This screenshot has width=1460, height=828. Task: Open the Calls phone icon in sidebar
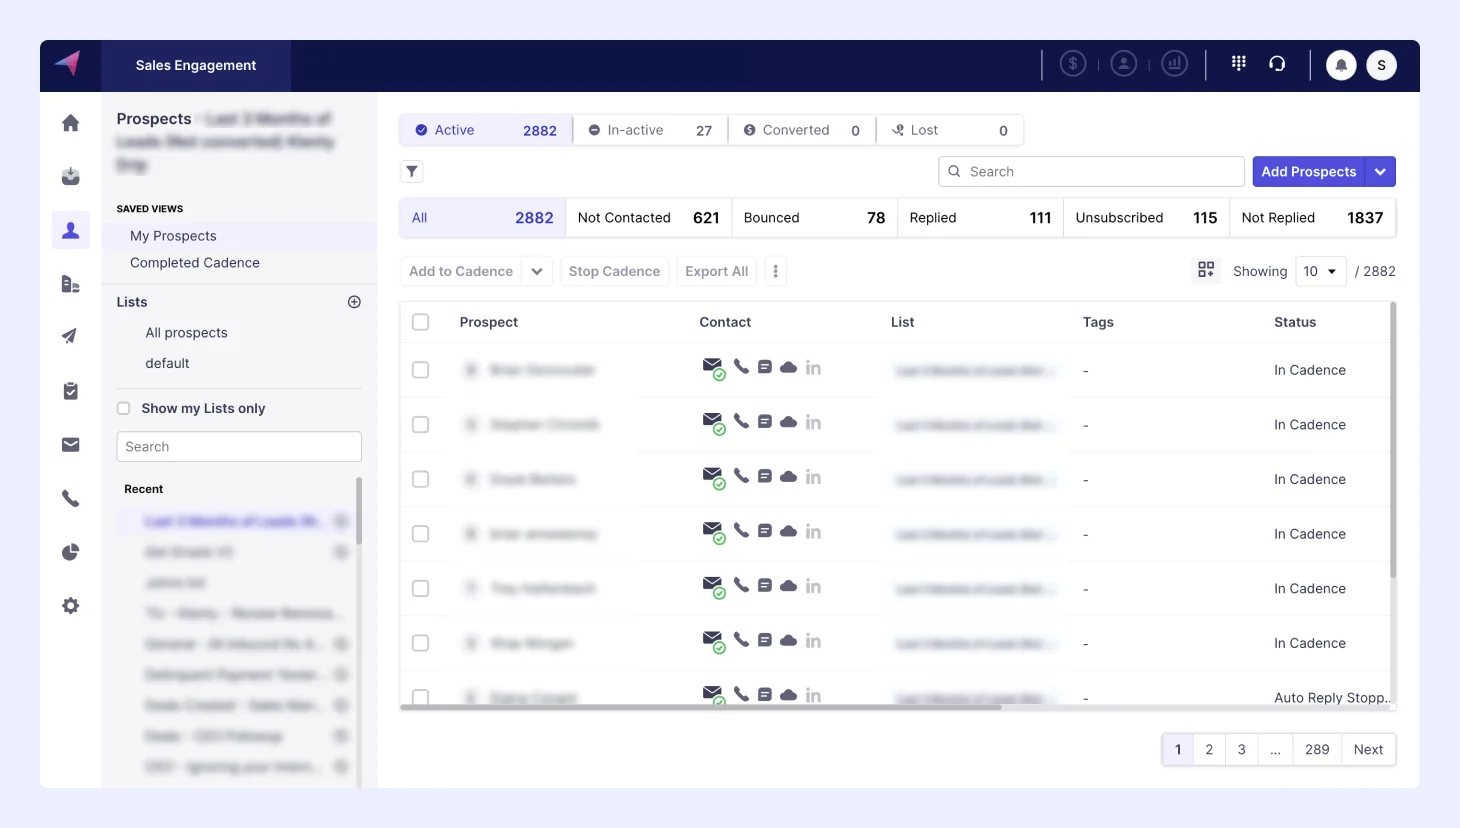pos(70,498)
